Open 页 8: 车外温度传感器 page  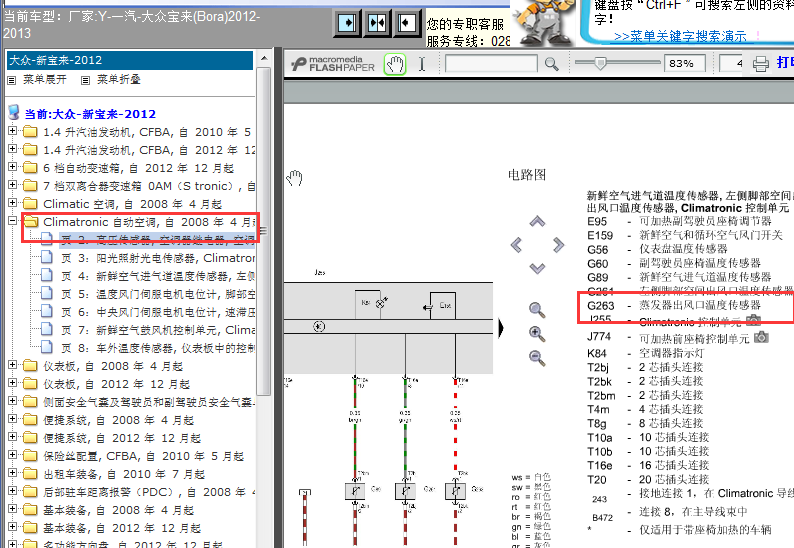click(157, 348)
